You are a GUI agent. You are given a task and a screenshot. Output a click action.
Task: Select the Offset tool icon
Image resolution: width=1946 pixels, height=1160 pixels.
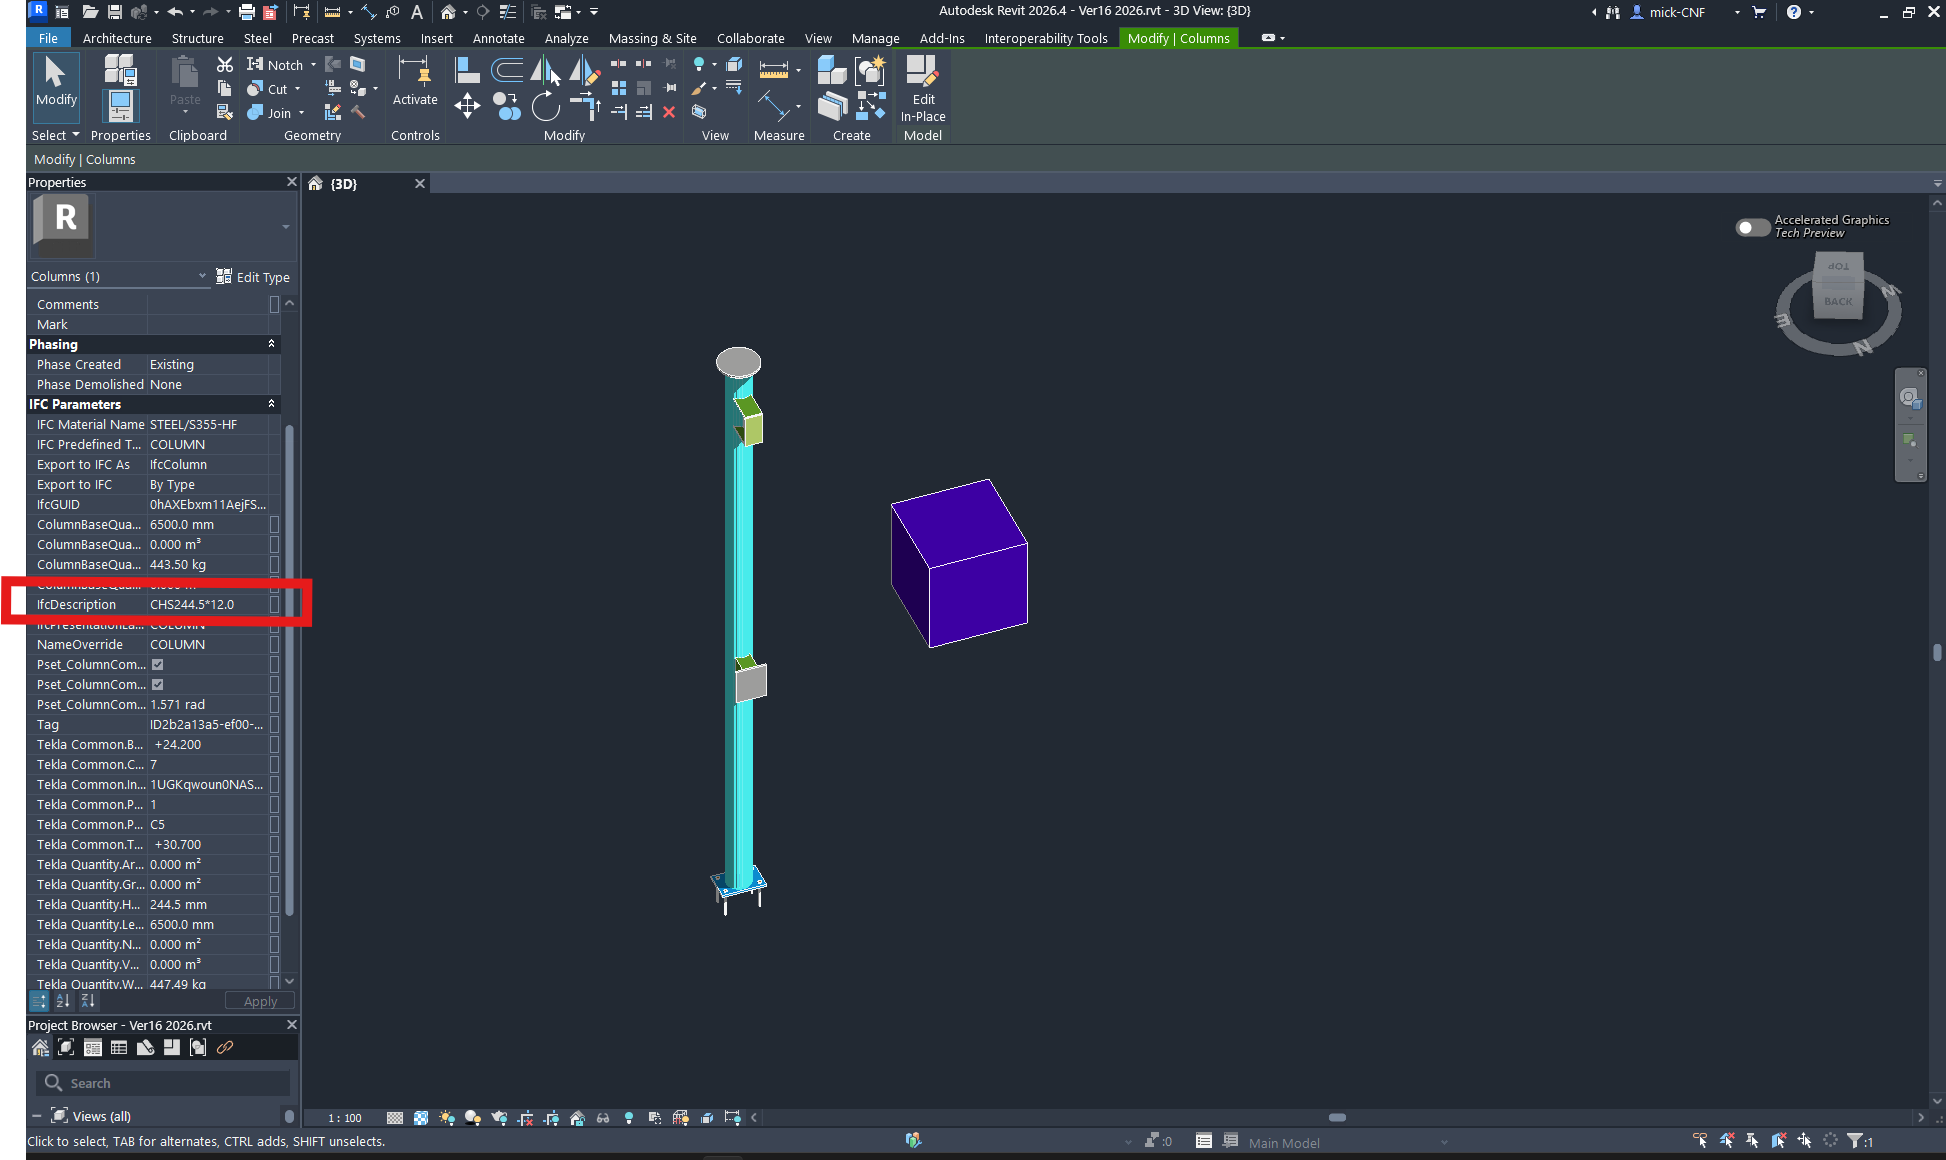pos(507,70)
